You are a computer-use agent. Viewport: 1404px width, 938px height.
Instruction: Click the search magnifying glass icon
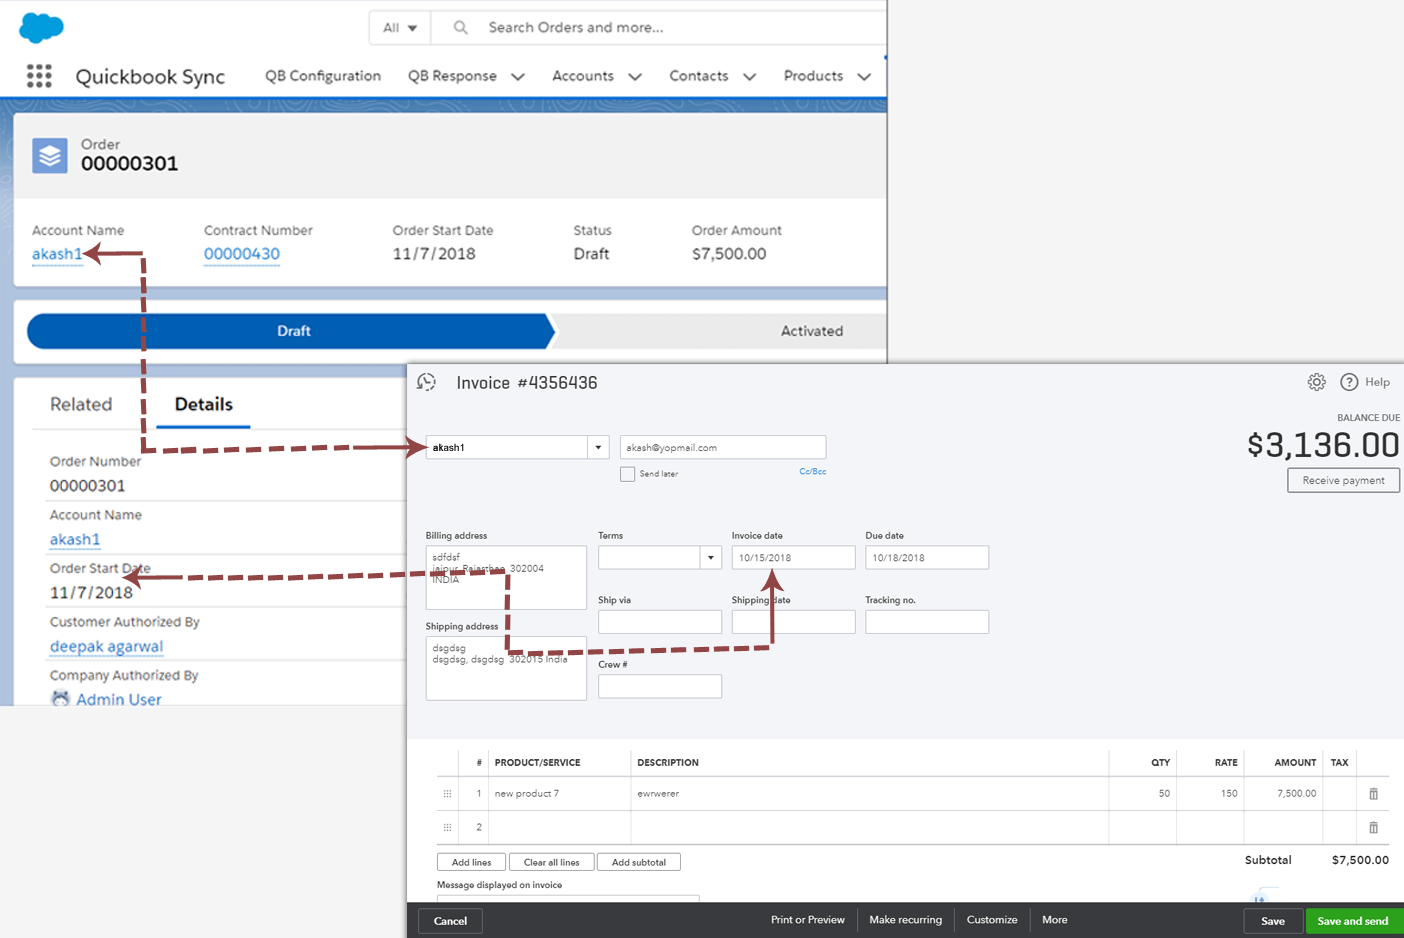(459, 27)
